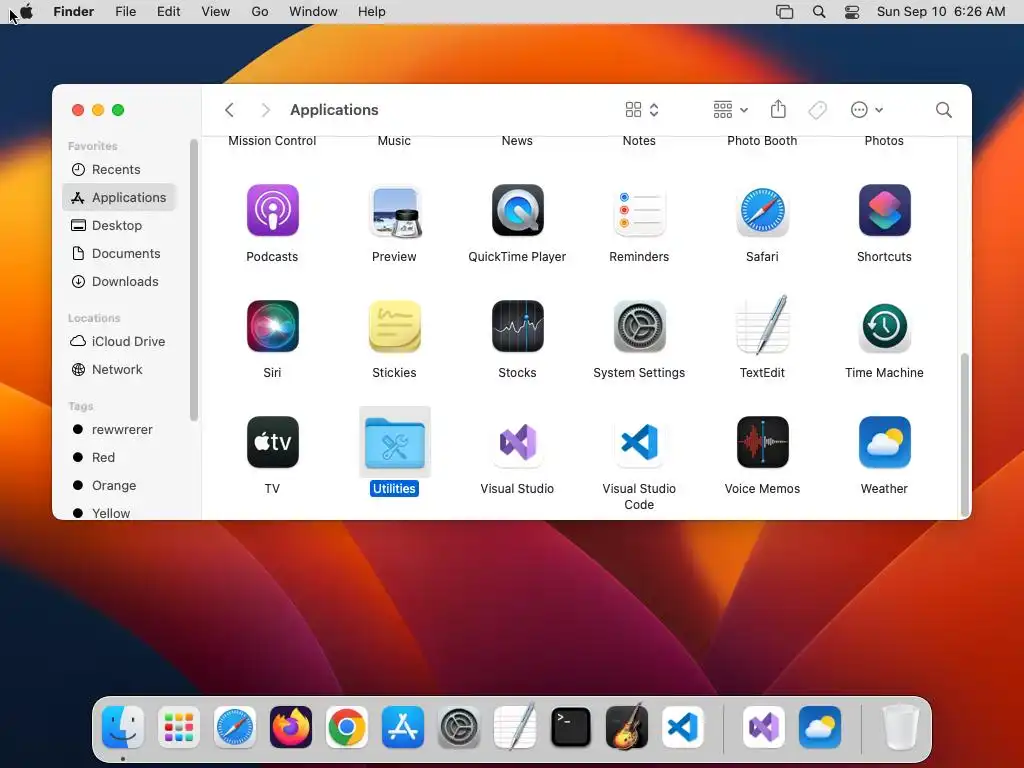Launch Firefox from the Dock
Screen dimensions: 1024x768
click(x=291, y=727)
